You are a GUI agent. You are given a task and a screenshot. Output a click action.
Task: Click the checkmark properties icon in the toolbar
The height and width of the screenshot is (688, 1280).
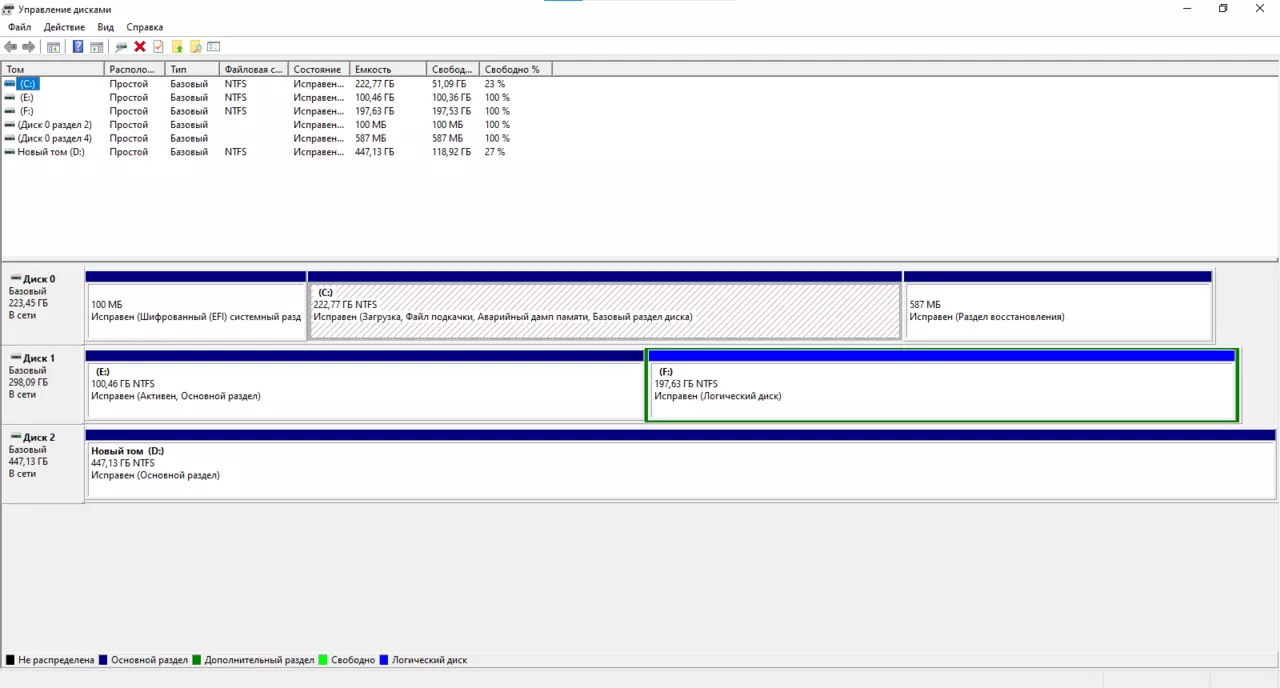point(158,47)
